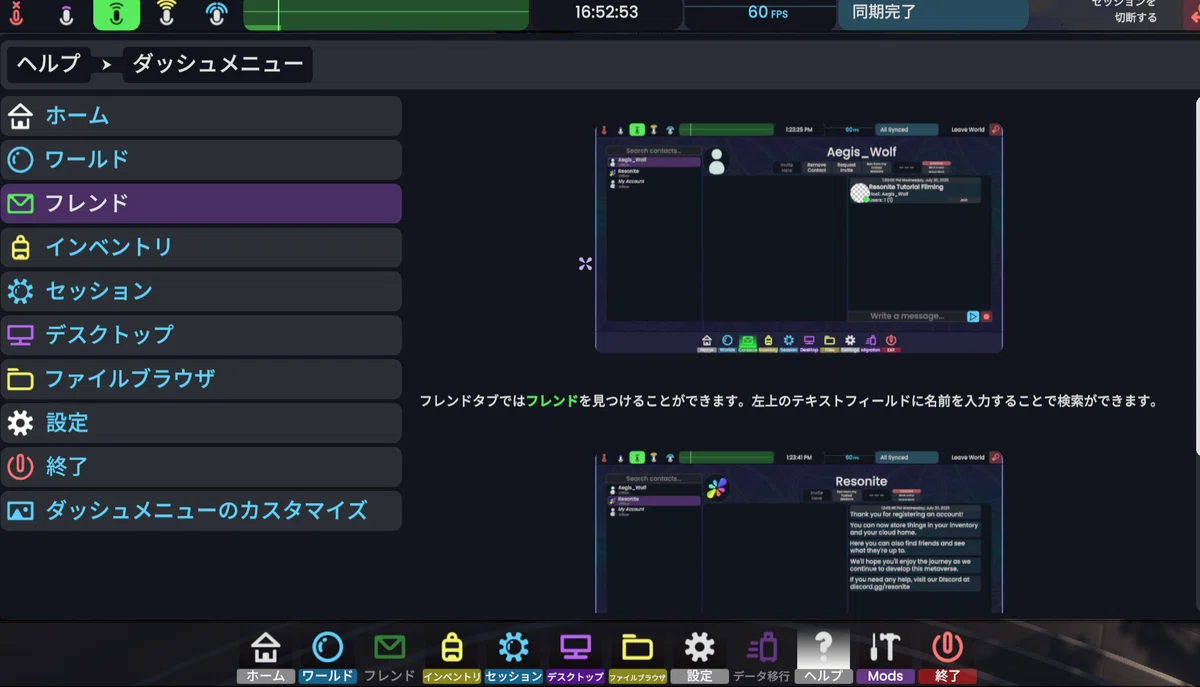
Task: Click the monitor icon beside デスクトップ in list
Action: (x=20, y=335)
